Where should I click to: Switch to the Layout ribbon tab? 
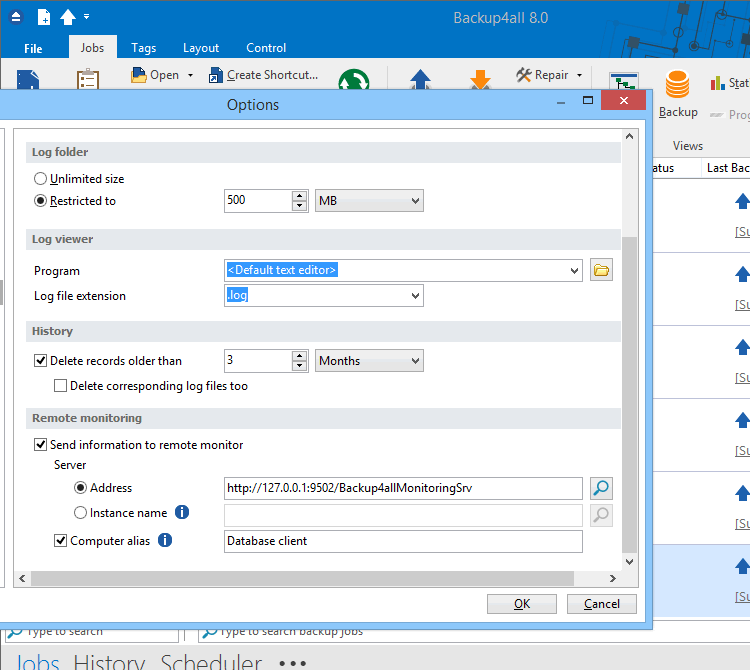[201, 48]
